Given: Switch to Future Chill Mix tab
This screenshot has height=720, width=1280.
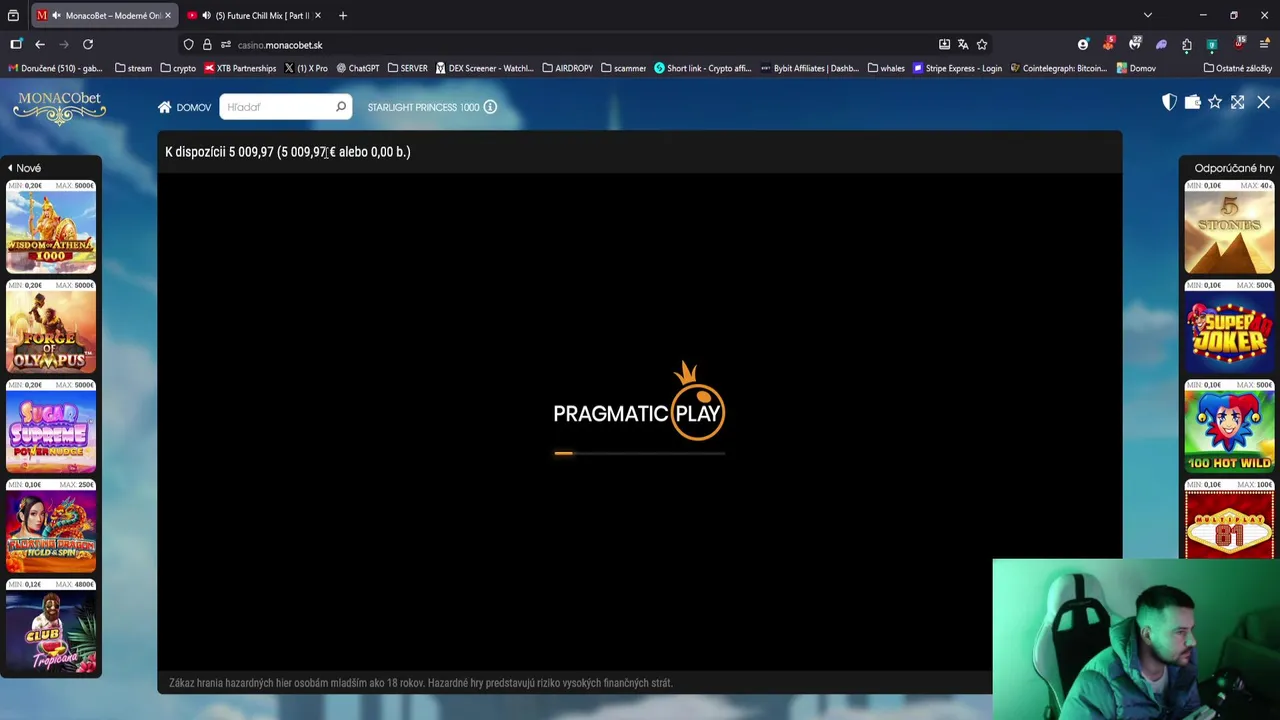Looking at the screenshot, I should click(254, 15).
